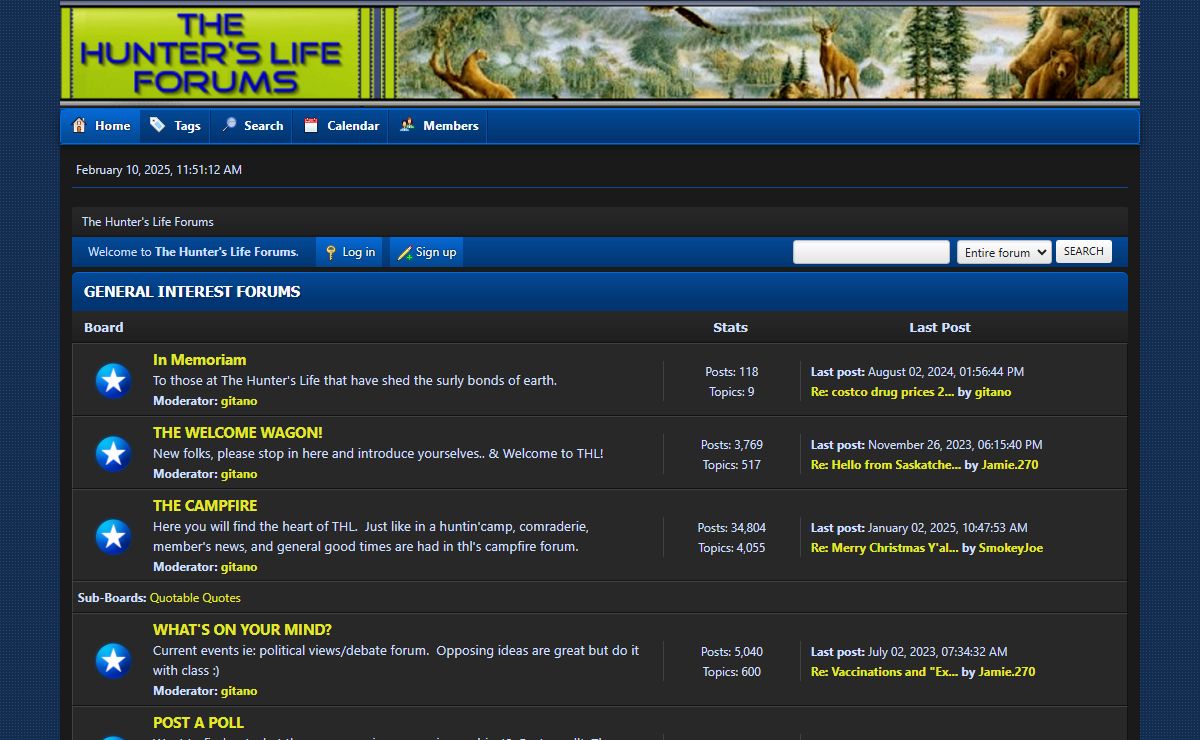Viewport: 1200px width, 740px height.
Task: View SmokeyJoe's profile link
Action: pyautogui.click(x=1010, y=548)
